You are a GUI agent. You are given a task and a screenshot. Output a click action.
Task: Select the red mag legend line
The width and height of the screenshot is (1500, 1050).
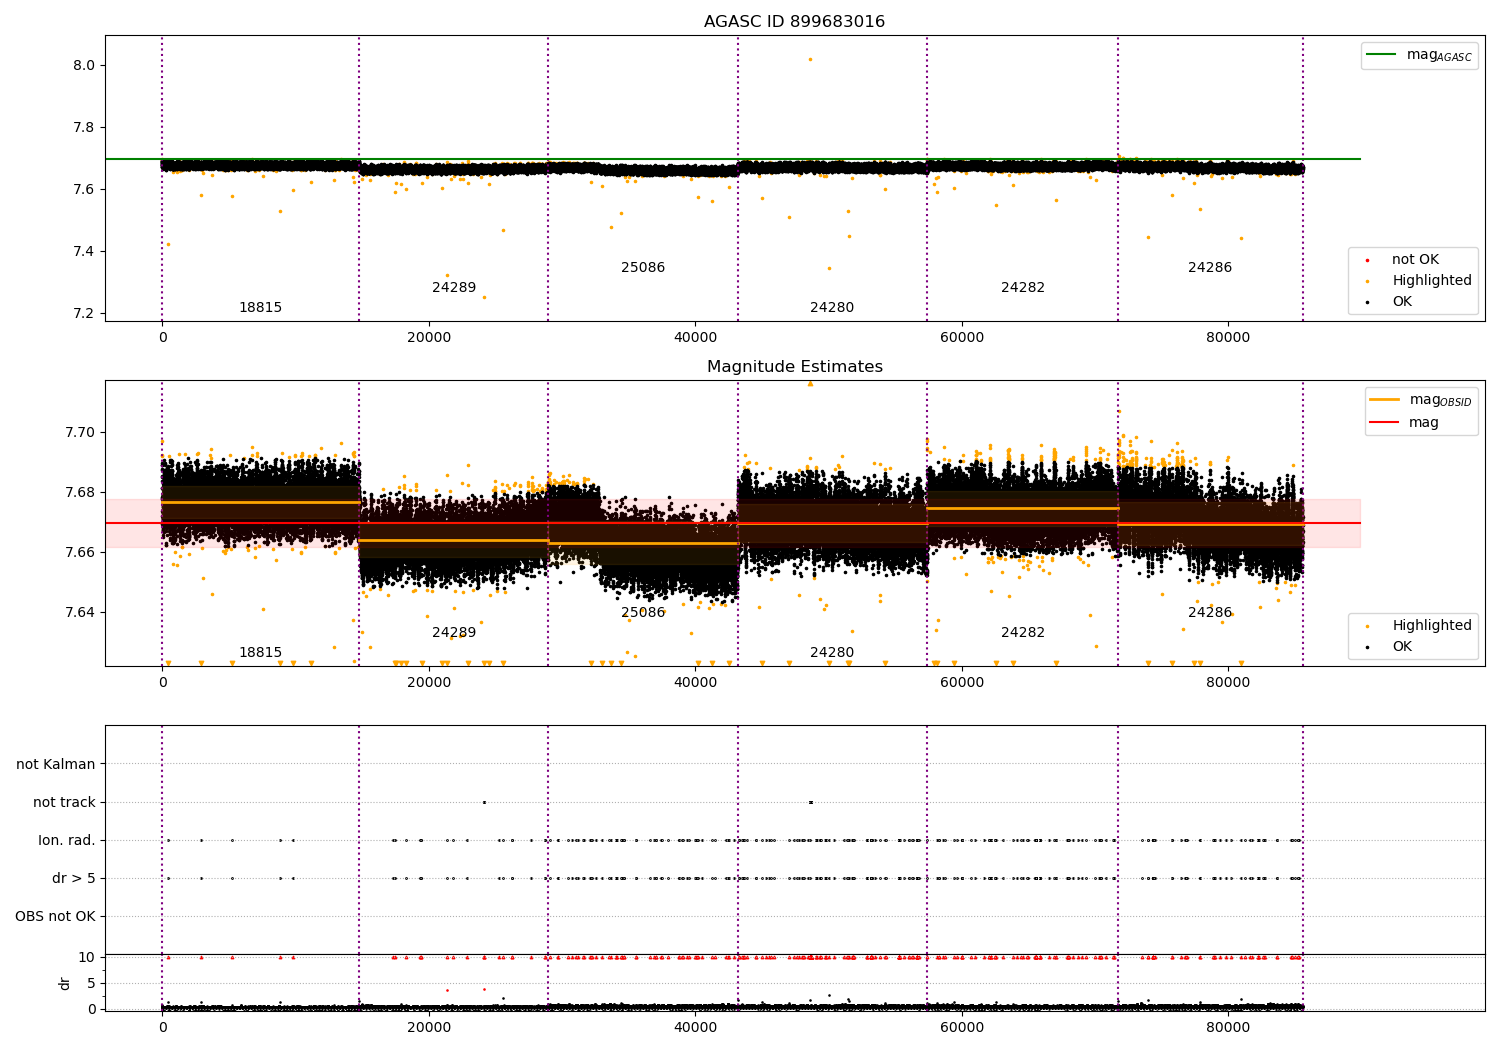[x=1385, y=423]
